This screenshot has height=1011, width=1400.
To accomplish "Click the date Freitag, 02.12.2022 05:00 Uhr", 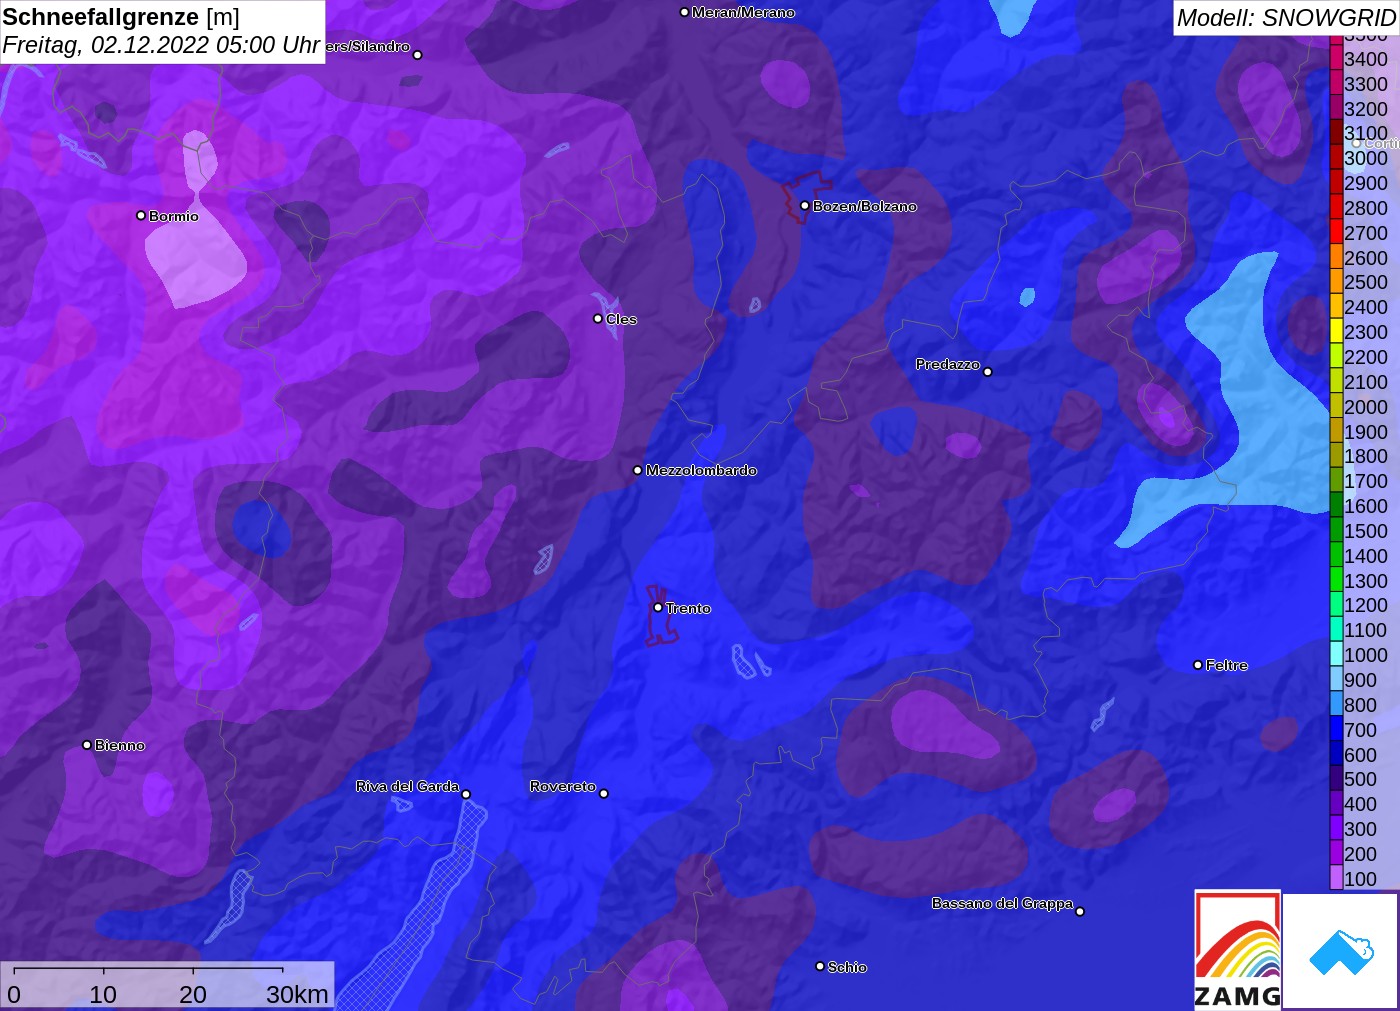I will pos(161,45).
